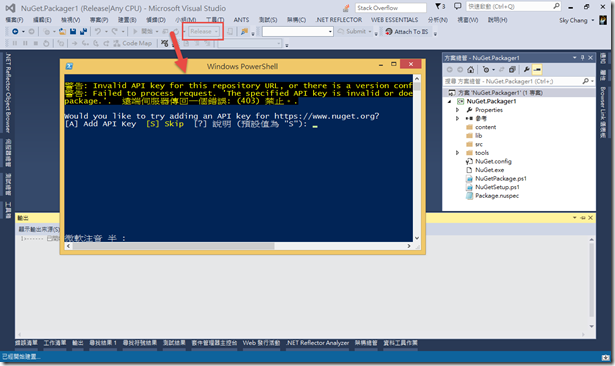Screen dimensions: 615x366
Task: Click the Solution Explorer Properties wrench icon
Action: click(x=526, y=70)
